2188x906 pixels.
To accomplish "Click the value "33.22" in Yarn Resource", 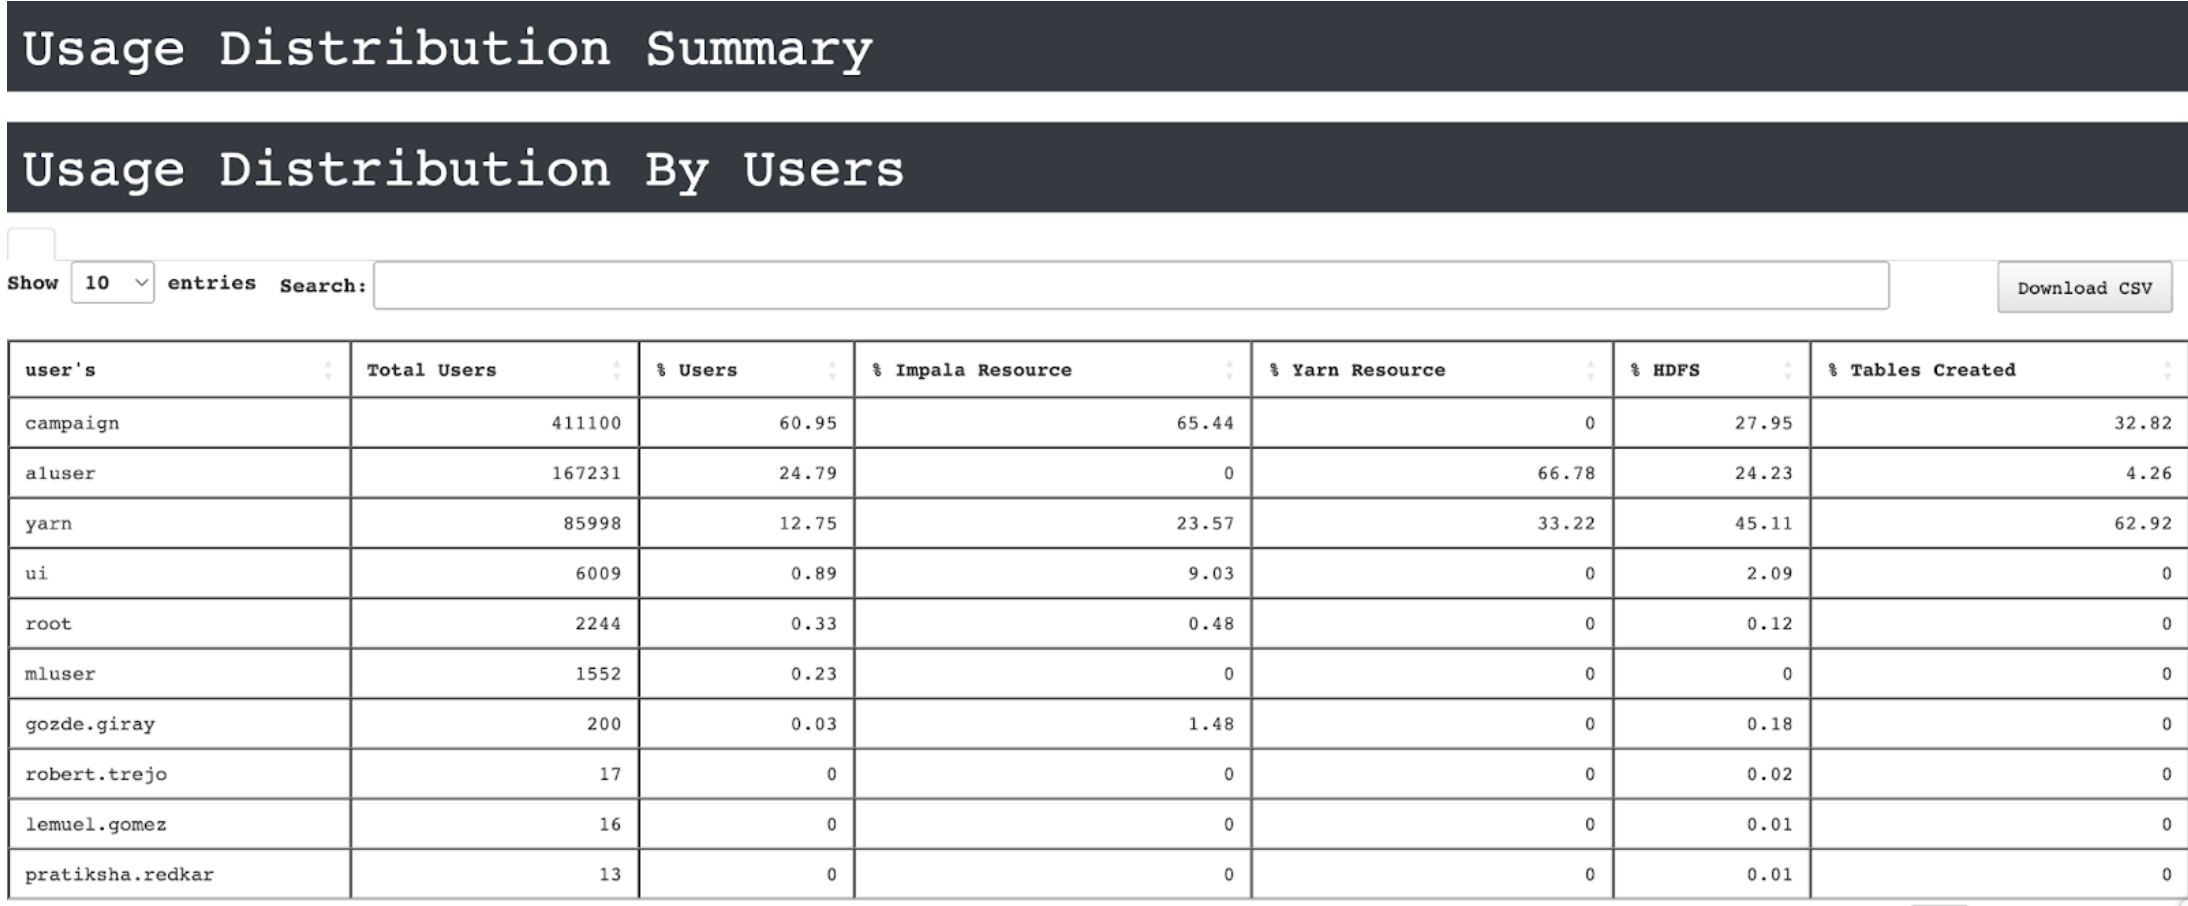I will (x=1566, y=523).
